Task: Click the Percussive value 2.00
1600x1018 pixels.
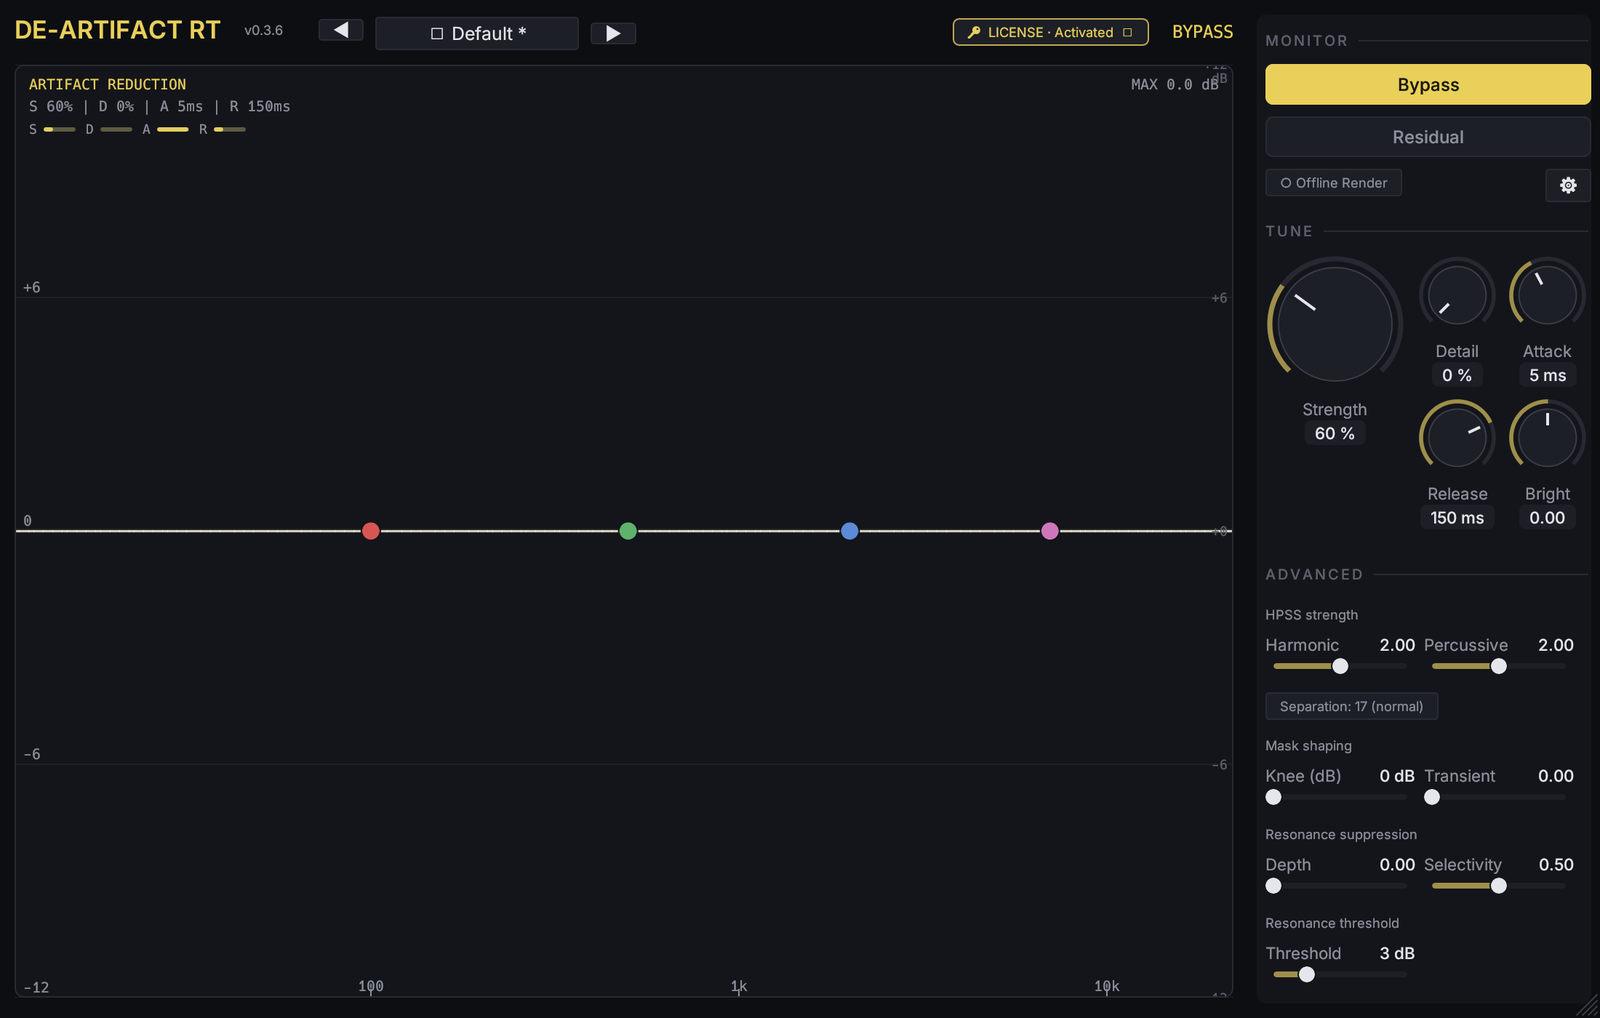Action: [1556, 645]
